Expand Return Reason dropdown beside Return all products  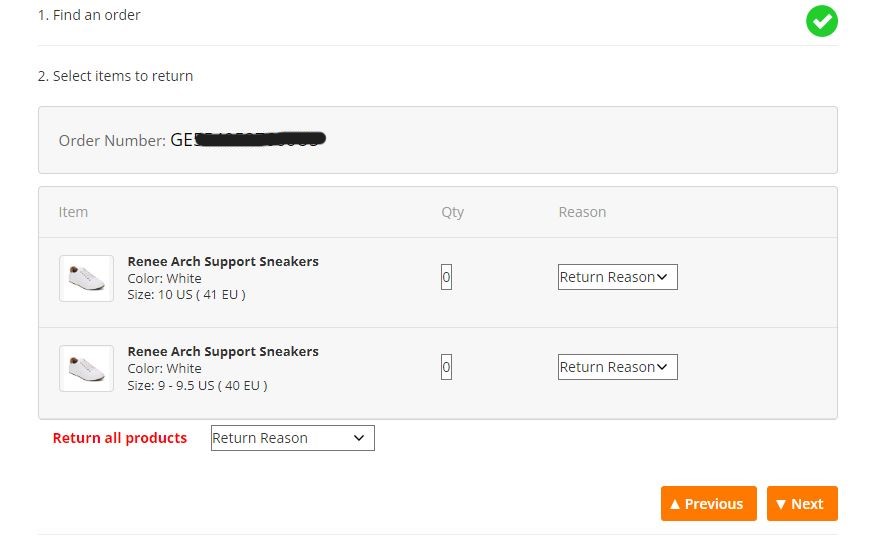(x=293, y=438)
